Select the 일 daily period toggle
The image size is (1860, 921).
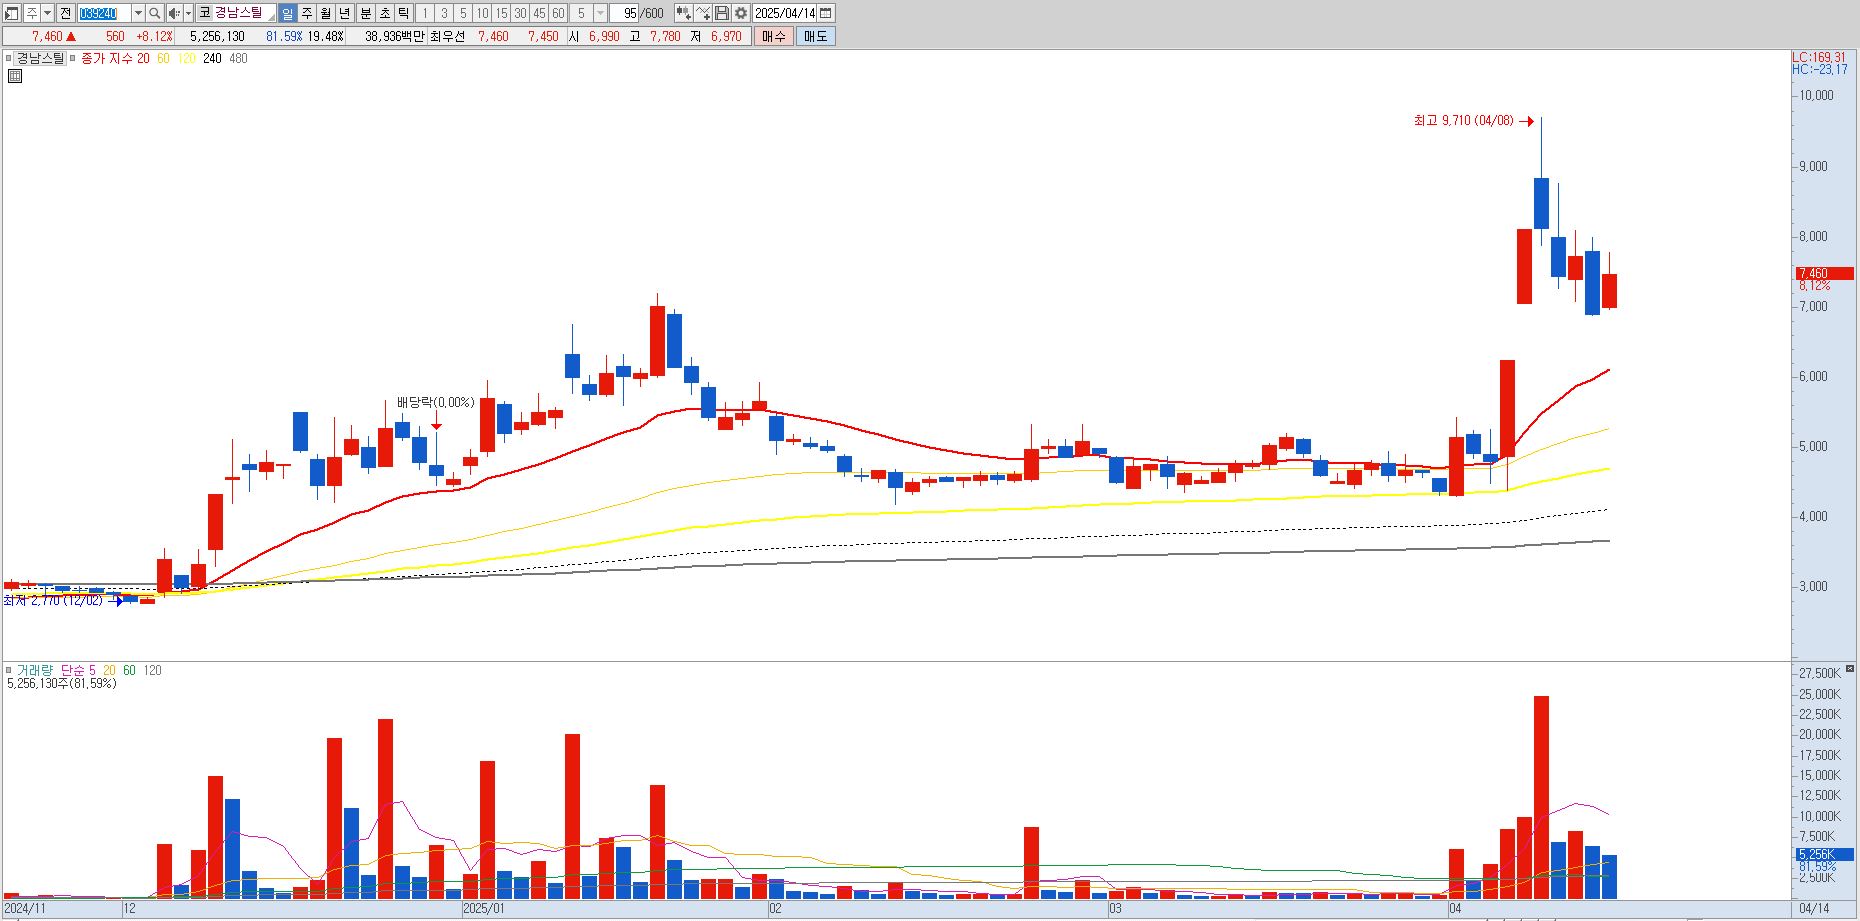[x=287, y=13]
